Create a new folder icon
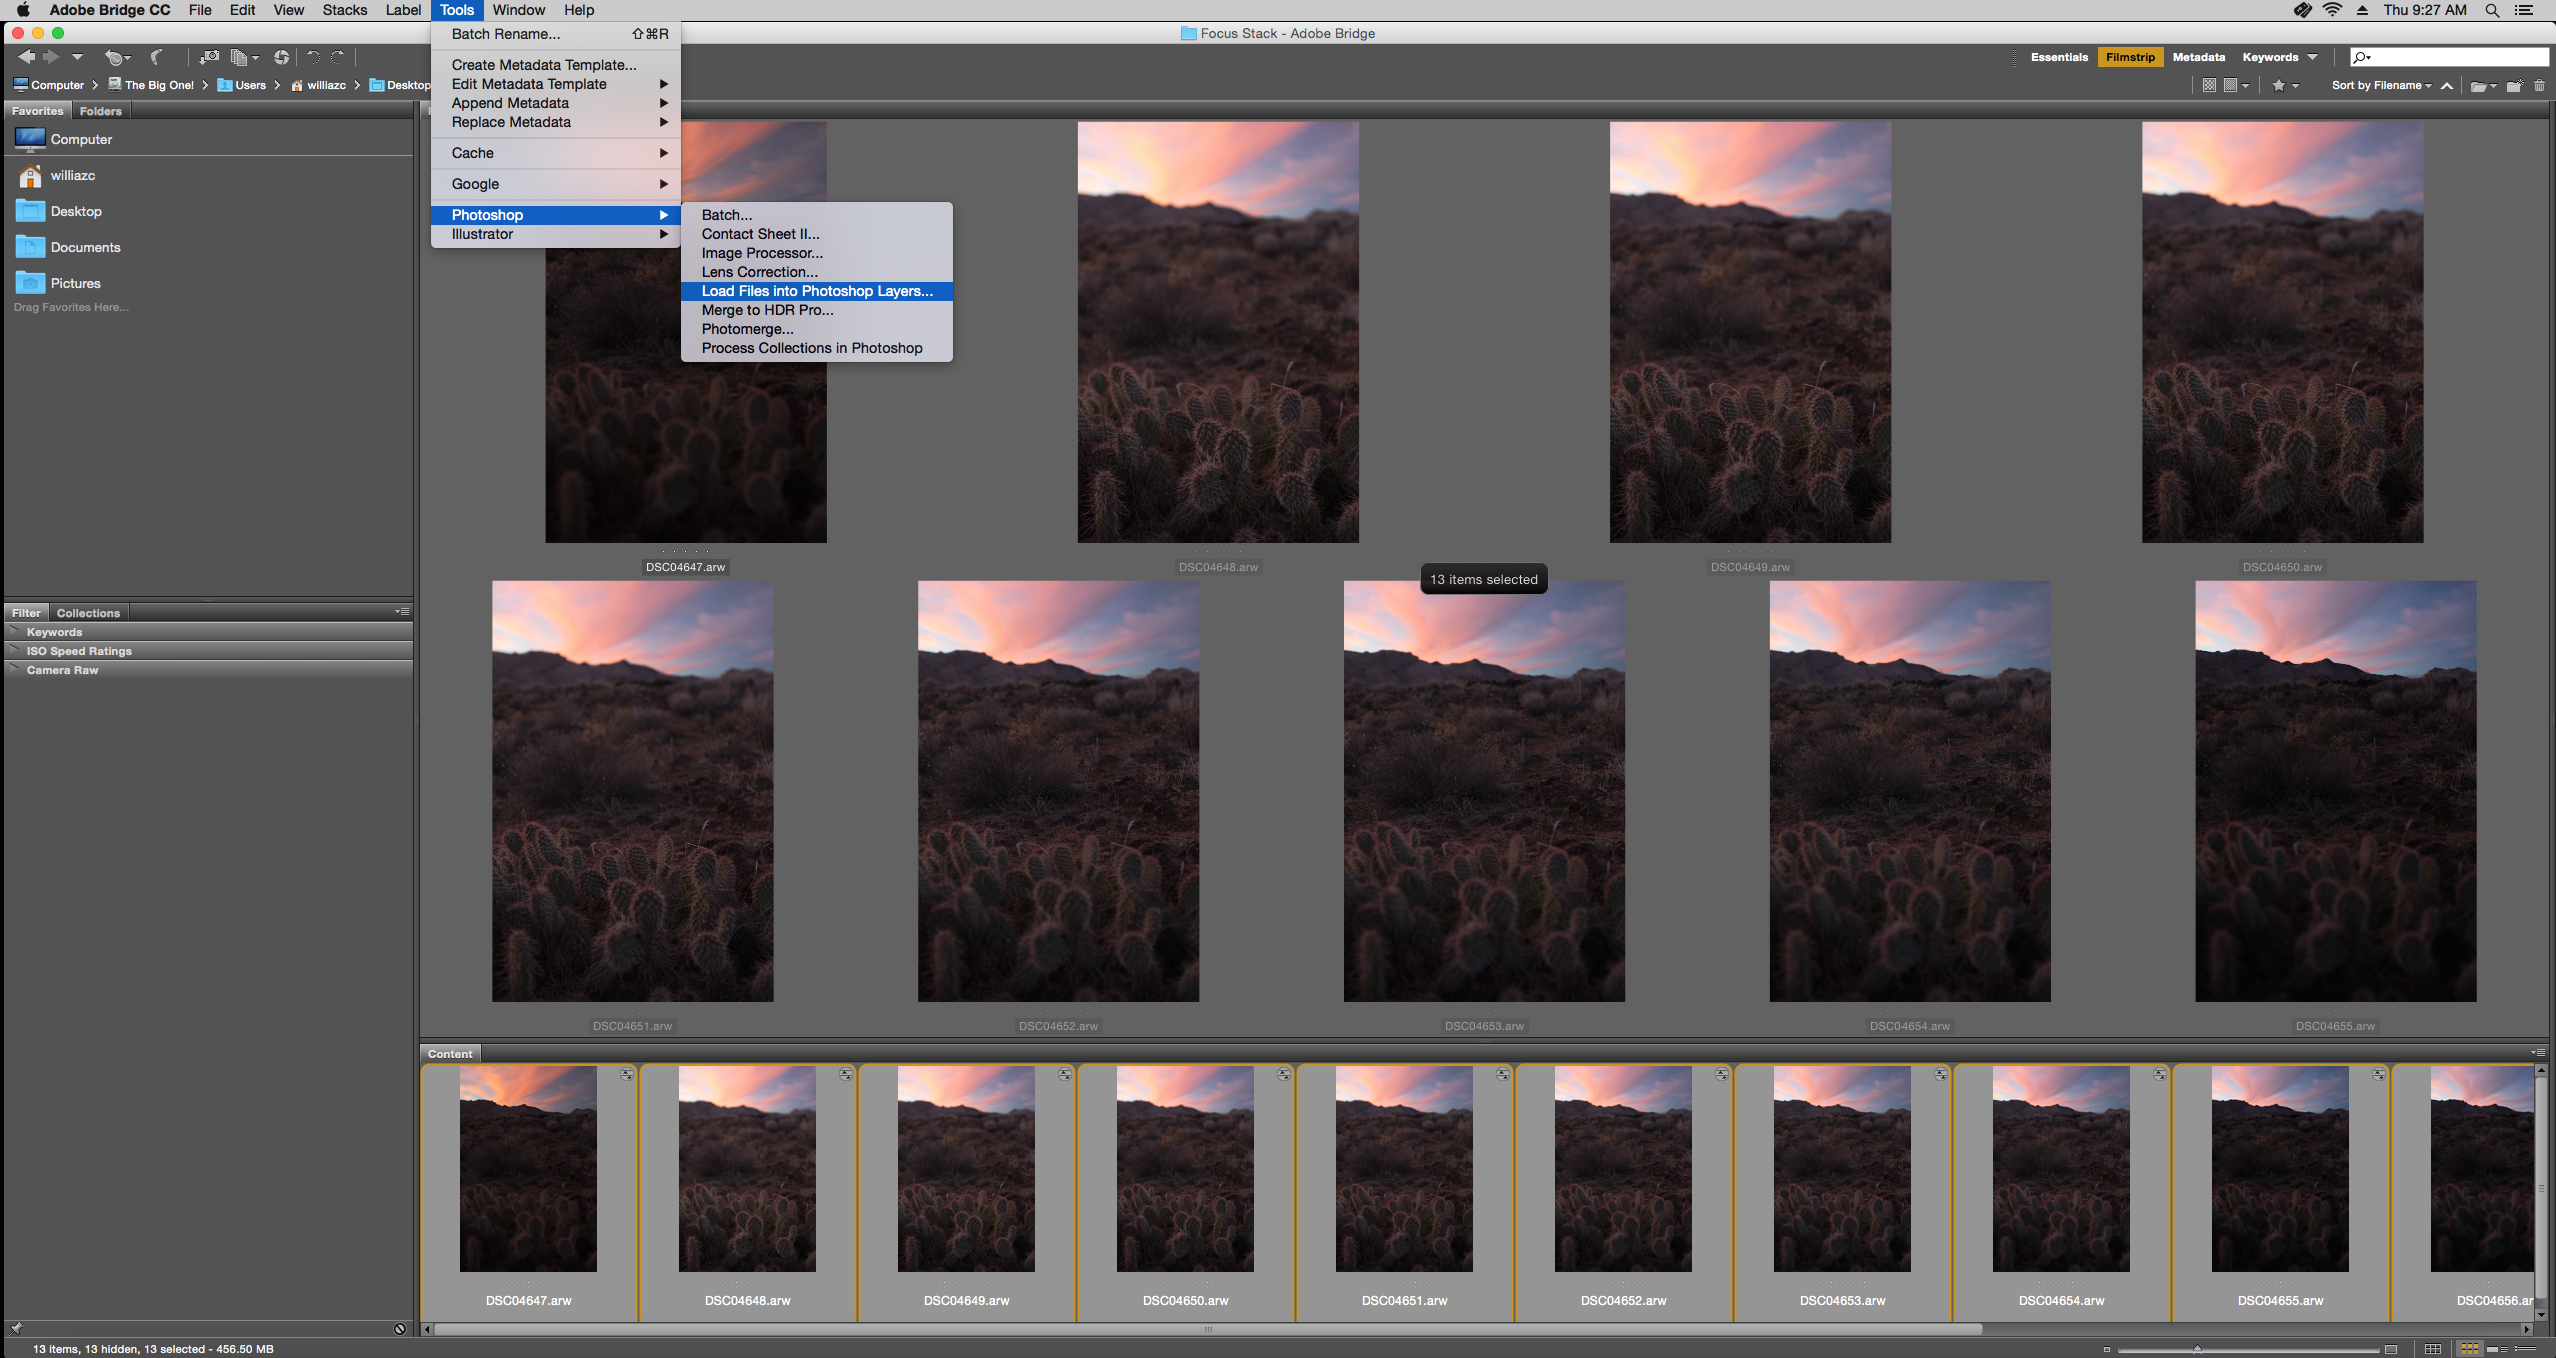2556x1358 pixels. [2514, 86]
